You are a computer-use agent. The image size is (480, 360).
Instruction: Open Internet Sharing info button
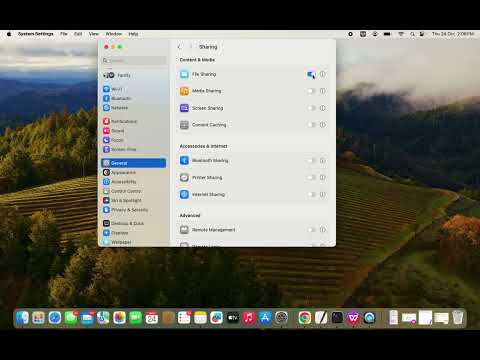click(323, 194)
